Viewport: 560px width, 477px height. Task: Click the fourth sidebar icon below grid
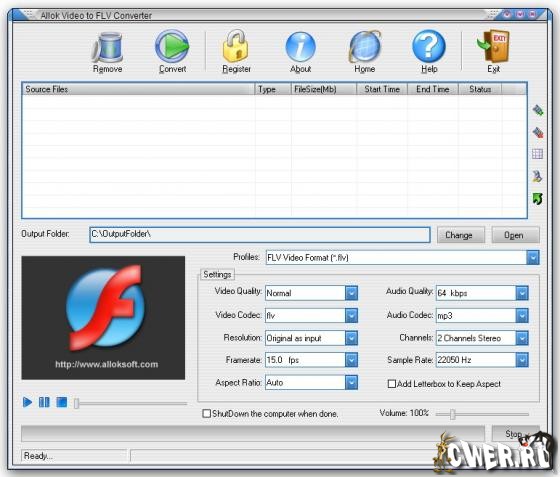(x=537, y=176)
